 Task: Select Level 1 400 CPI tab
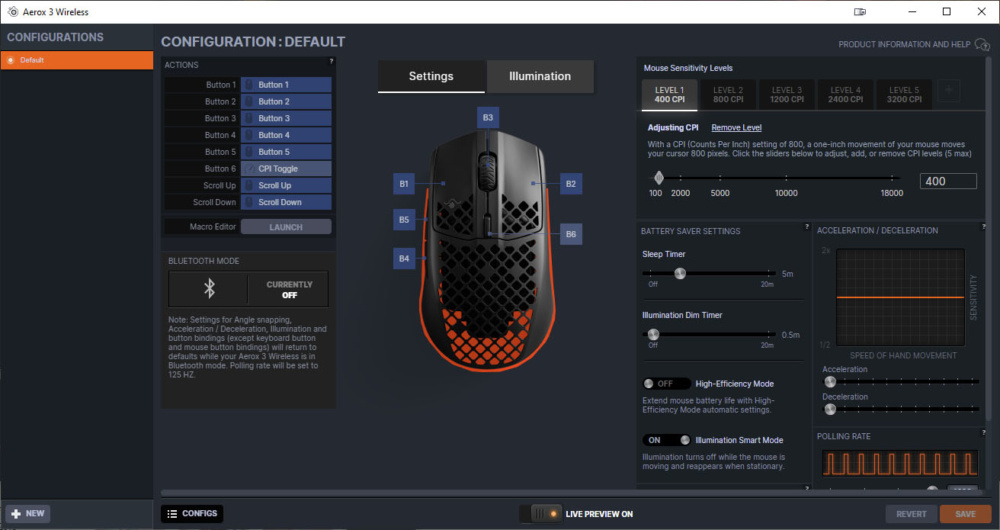click(669, 95)
